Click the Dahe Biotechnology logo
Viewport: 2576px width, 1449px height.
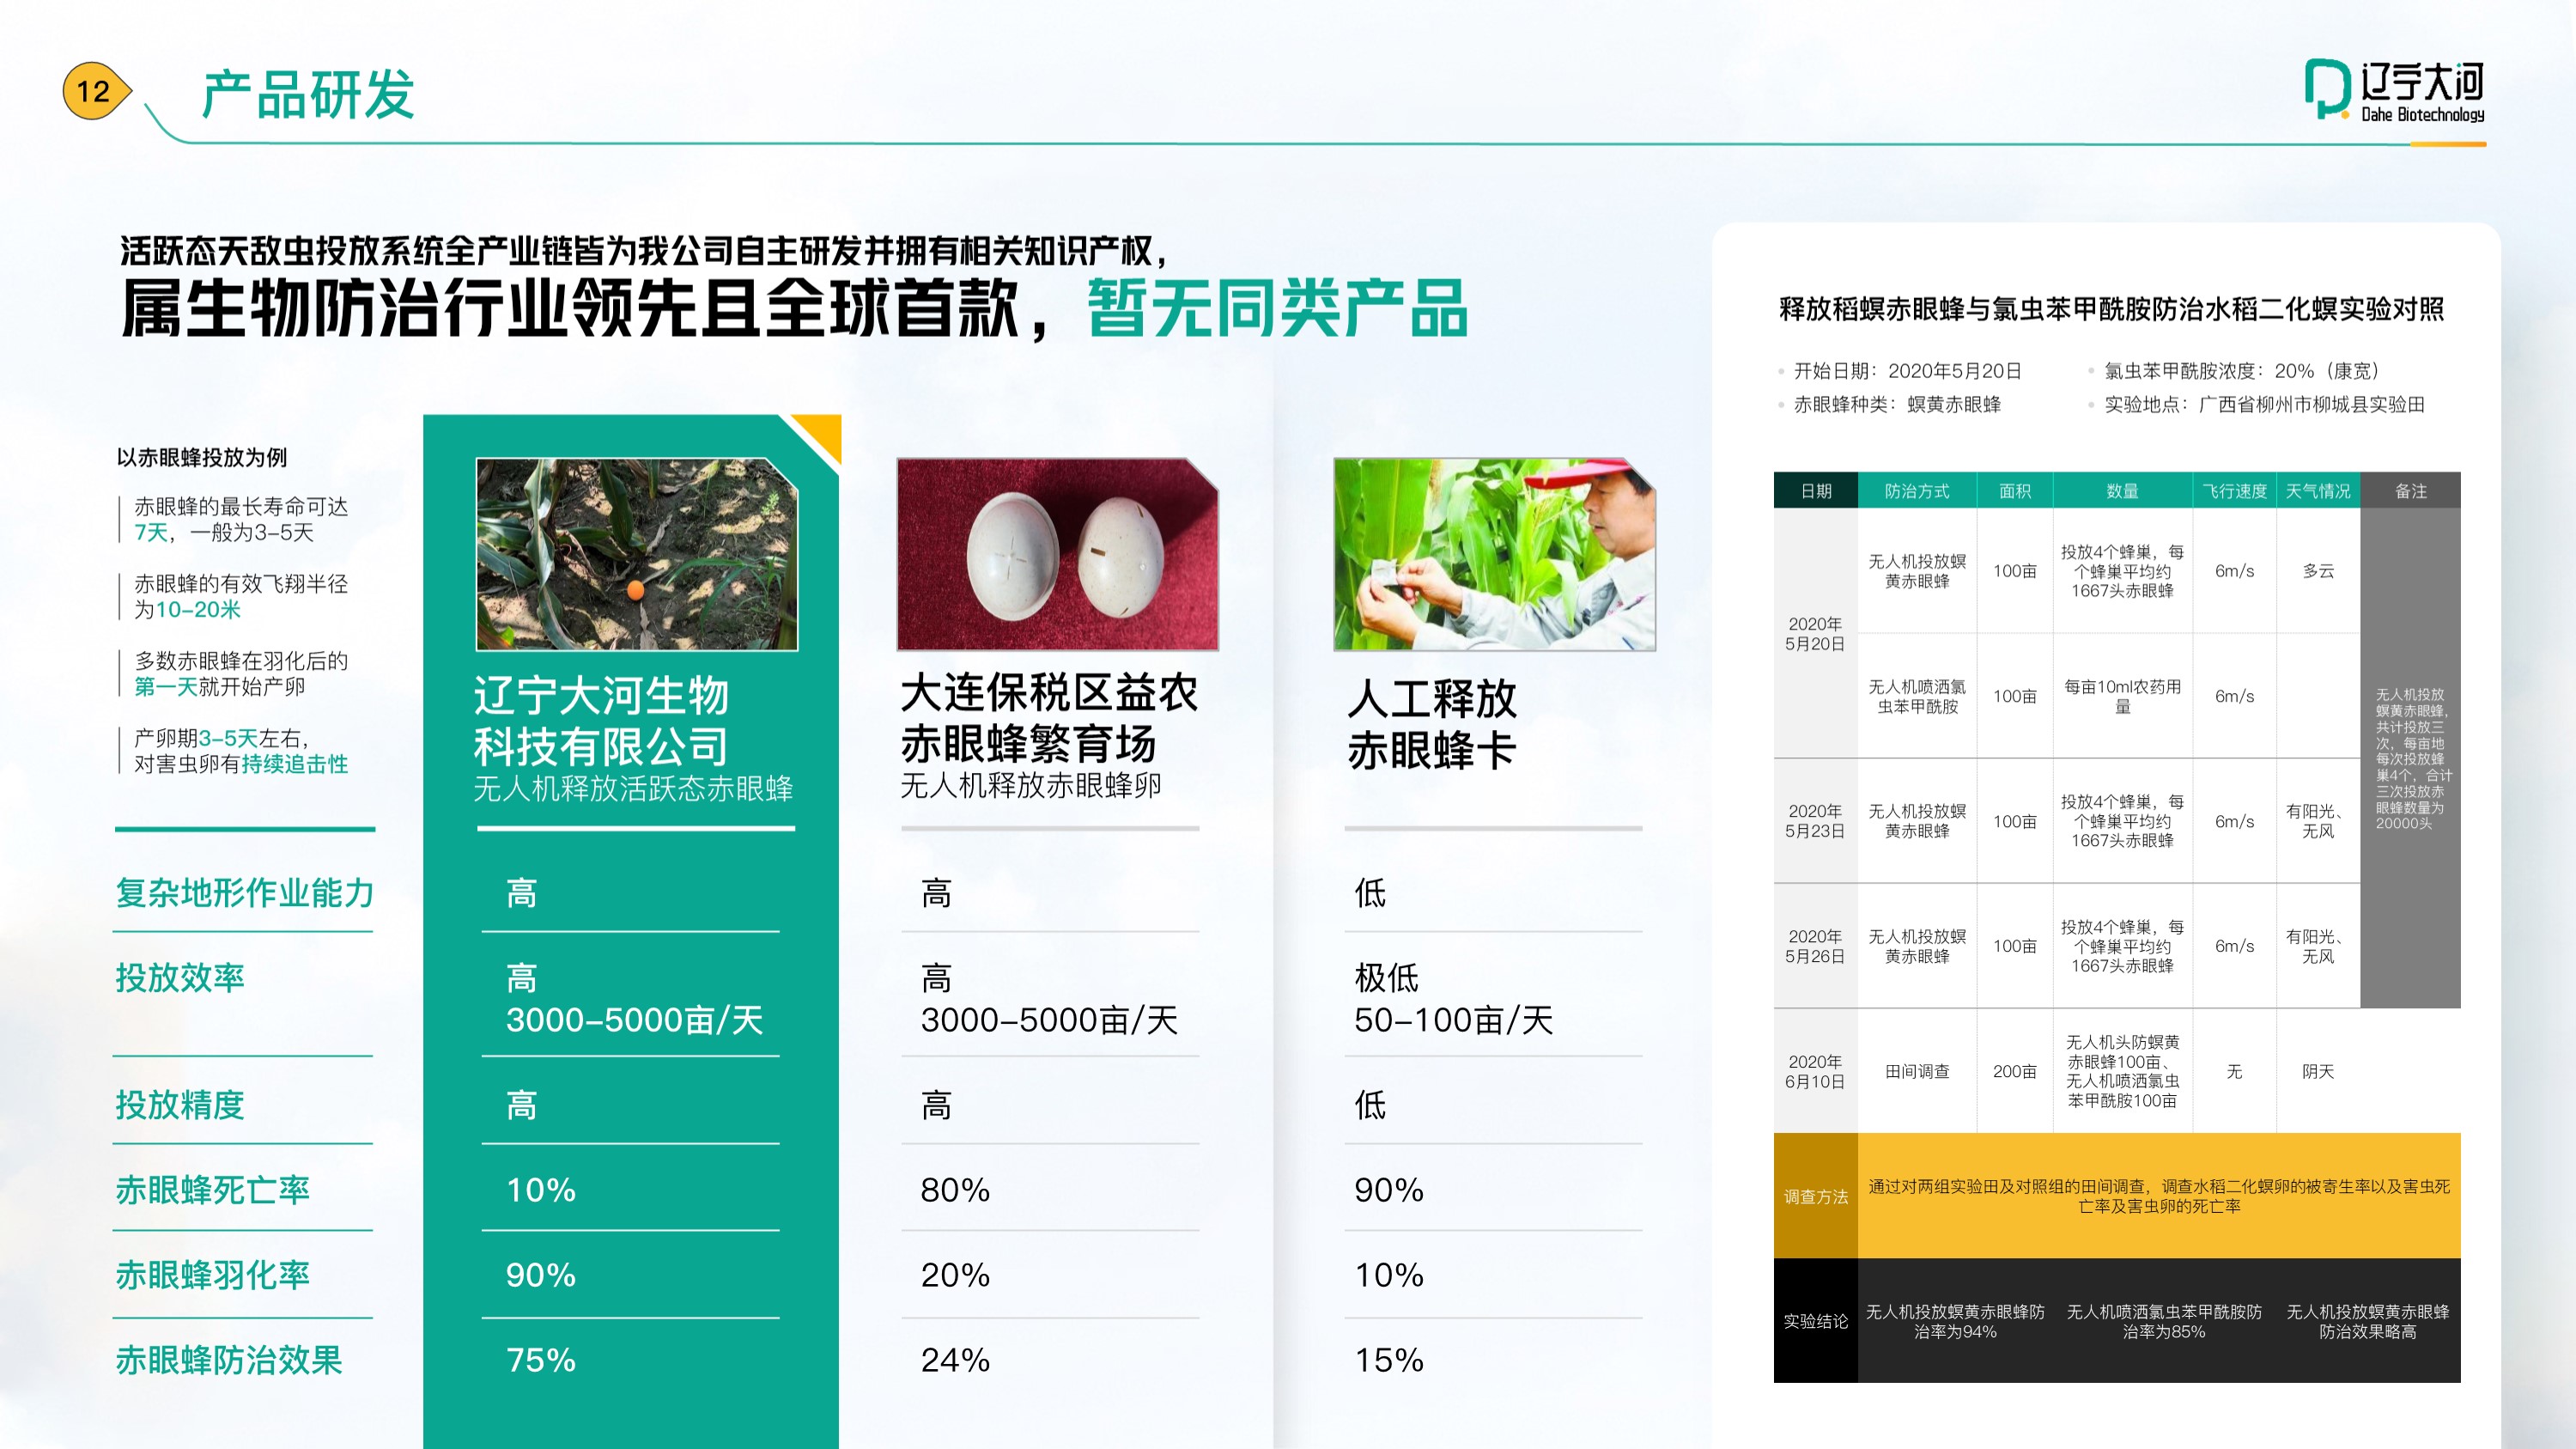tap(2394, 90)
